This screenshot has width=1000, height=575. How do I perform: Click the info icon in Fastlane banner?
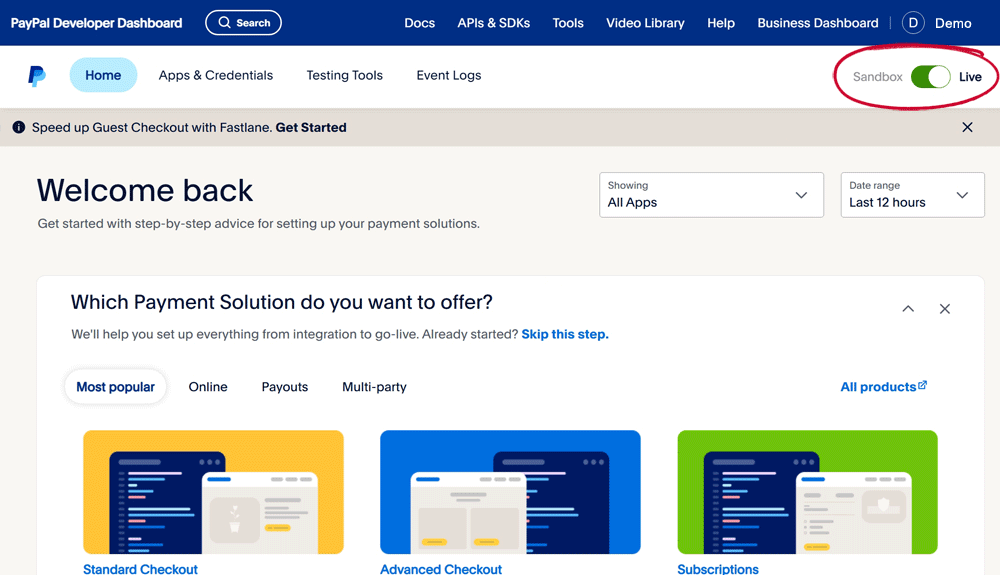[18, 128]
